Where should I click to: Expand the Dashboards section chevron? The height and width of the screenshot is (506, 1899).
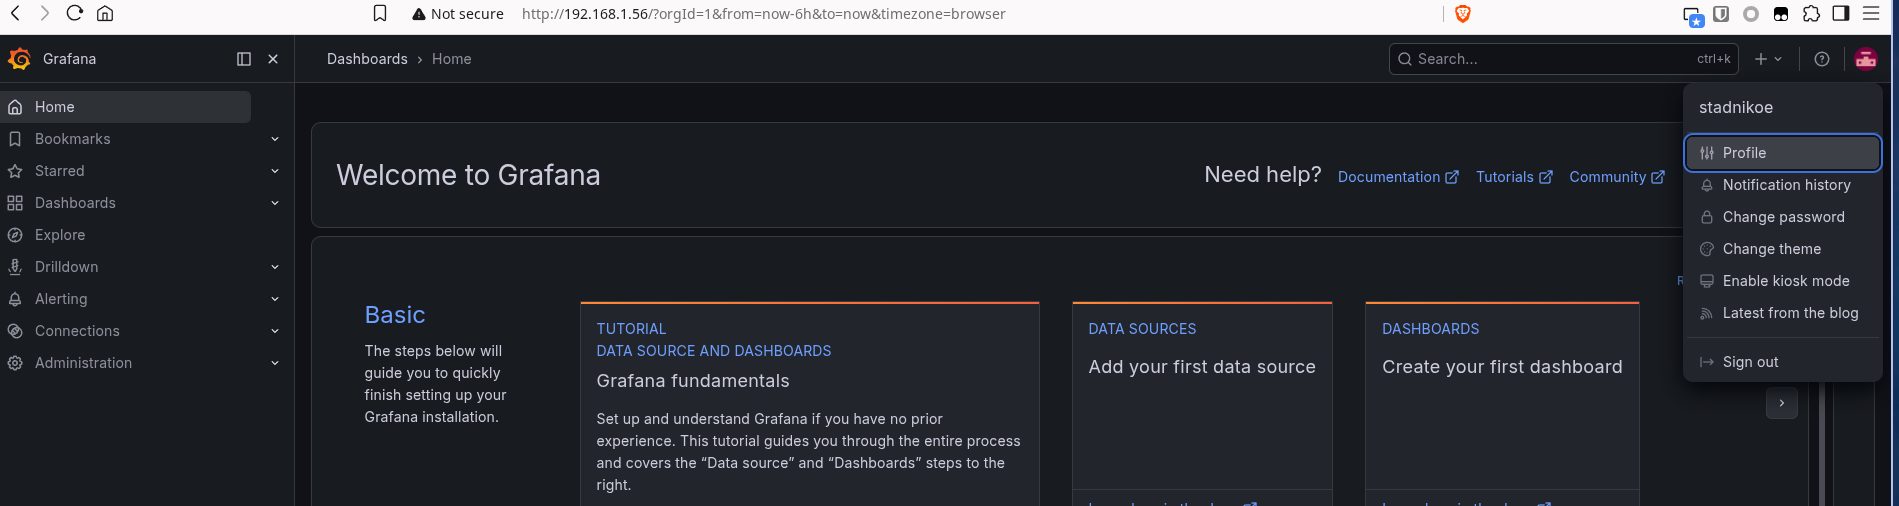pyautogui.click(x=275, y=203)
